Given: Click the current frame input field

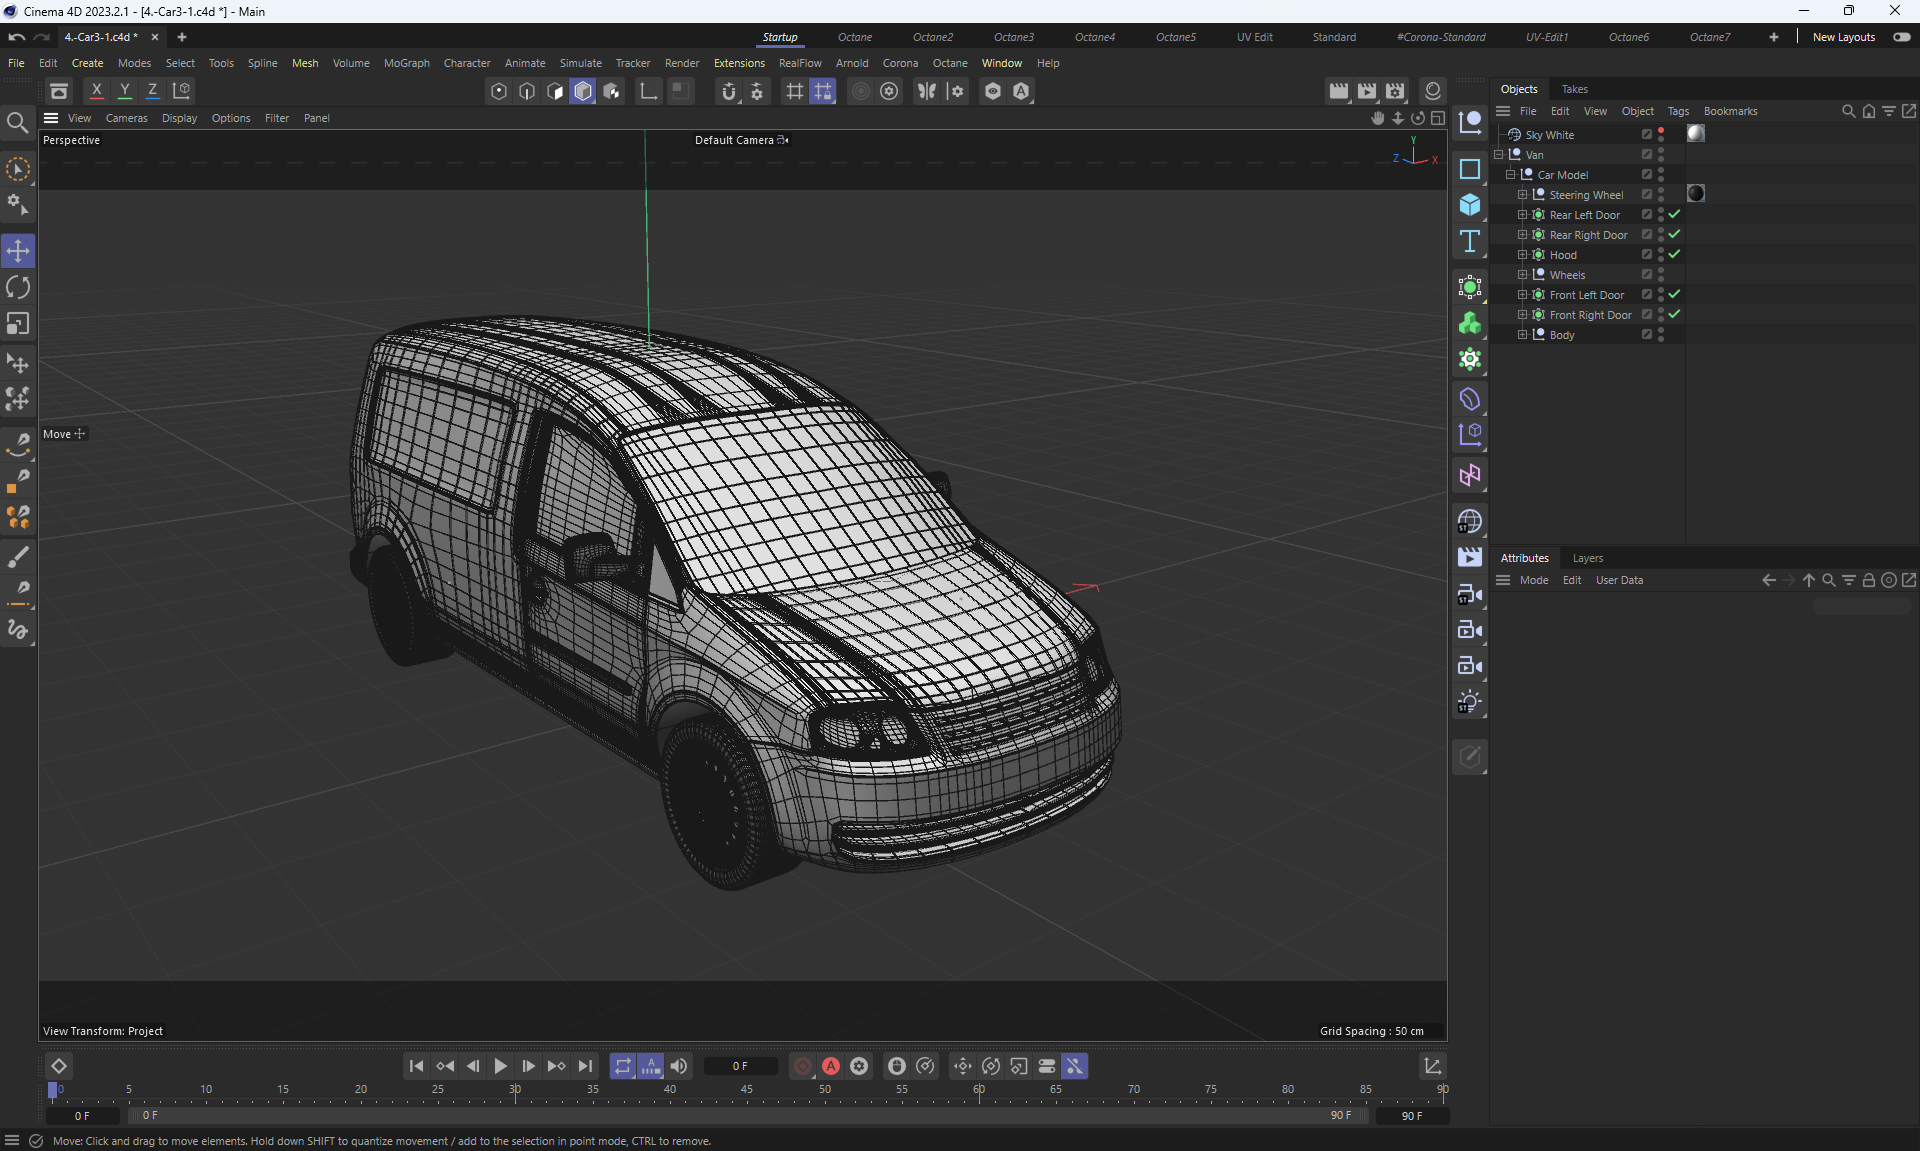Looking at the screenshot, I should pyautogui.click(x=740, y=1066).
